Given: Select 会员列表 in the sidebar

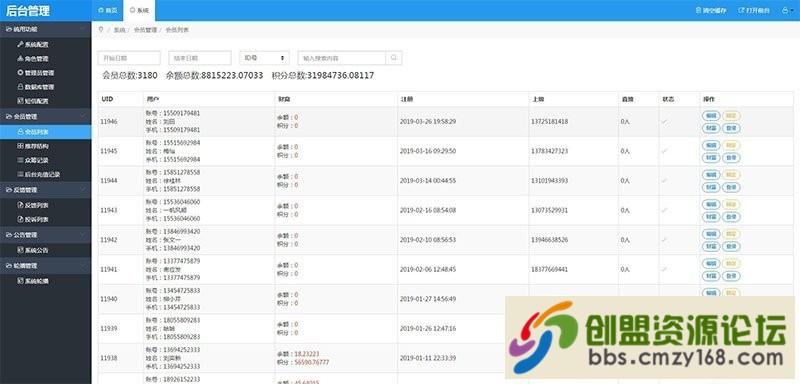Looking at the screenshot, I should 45,132.
